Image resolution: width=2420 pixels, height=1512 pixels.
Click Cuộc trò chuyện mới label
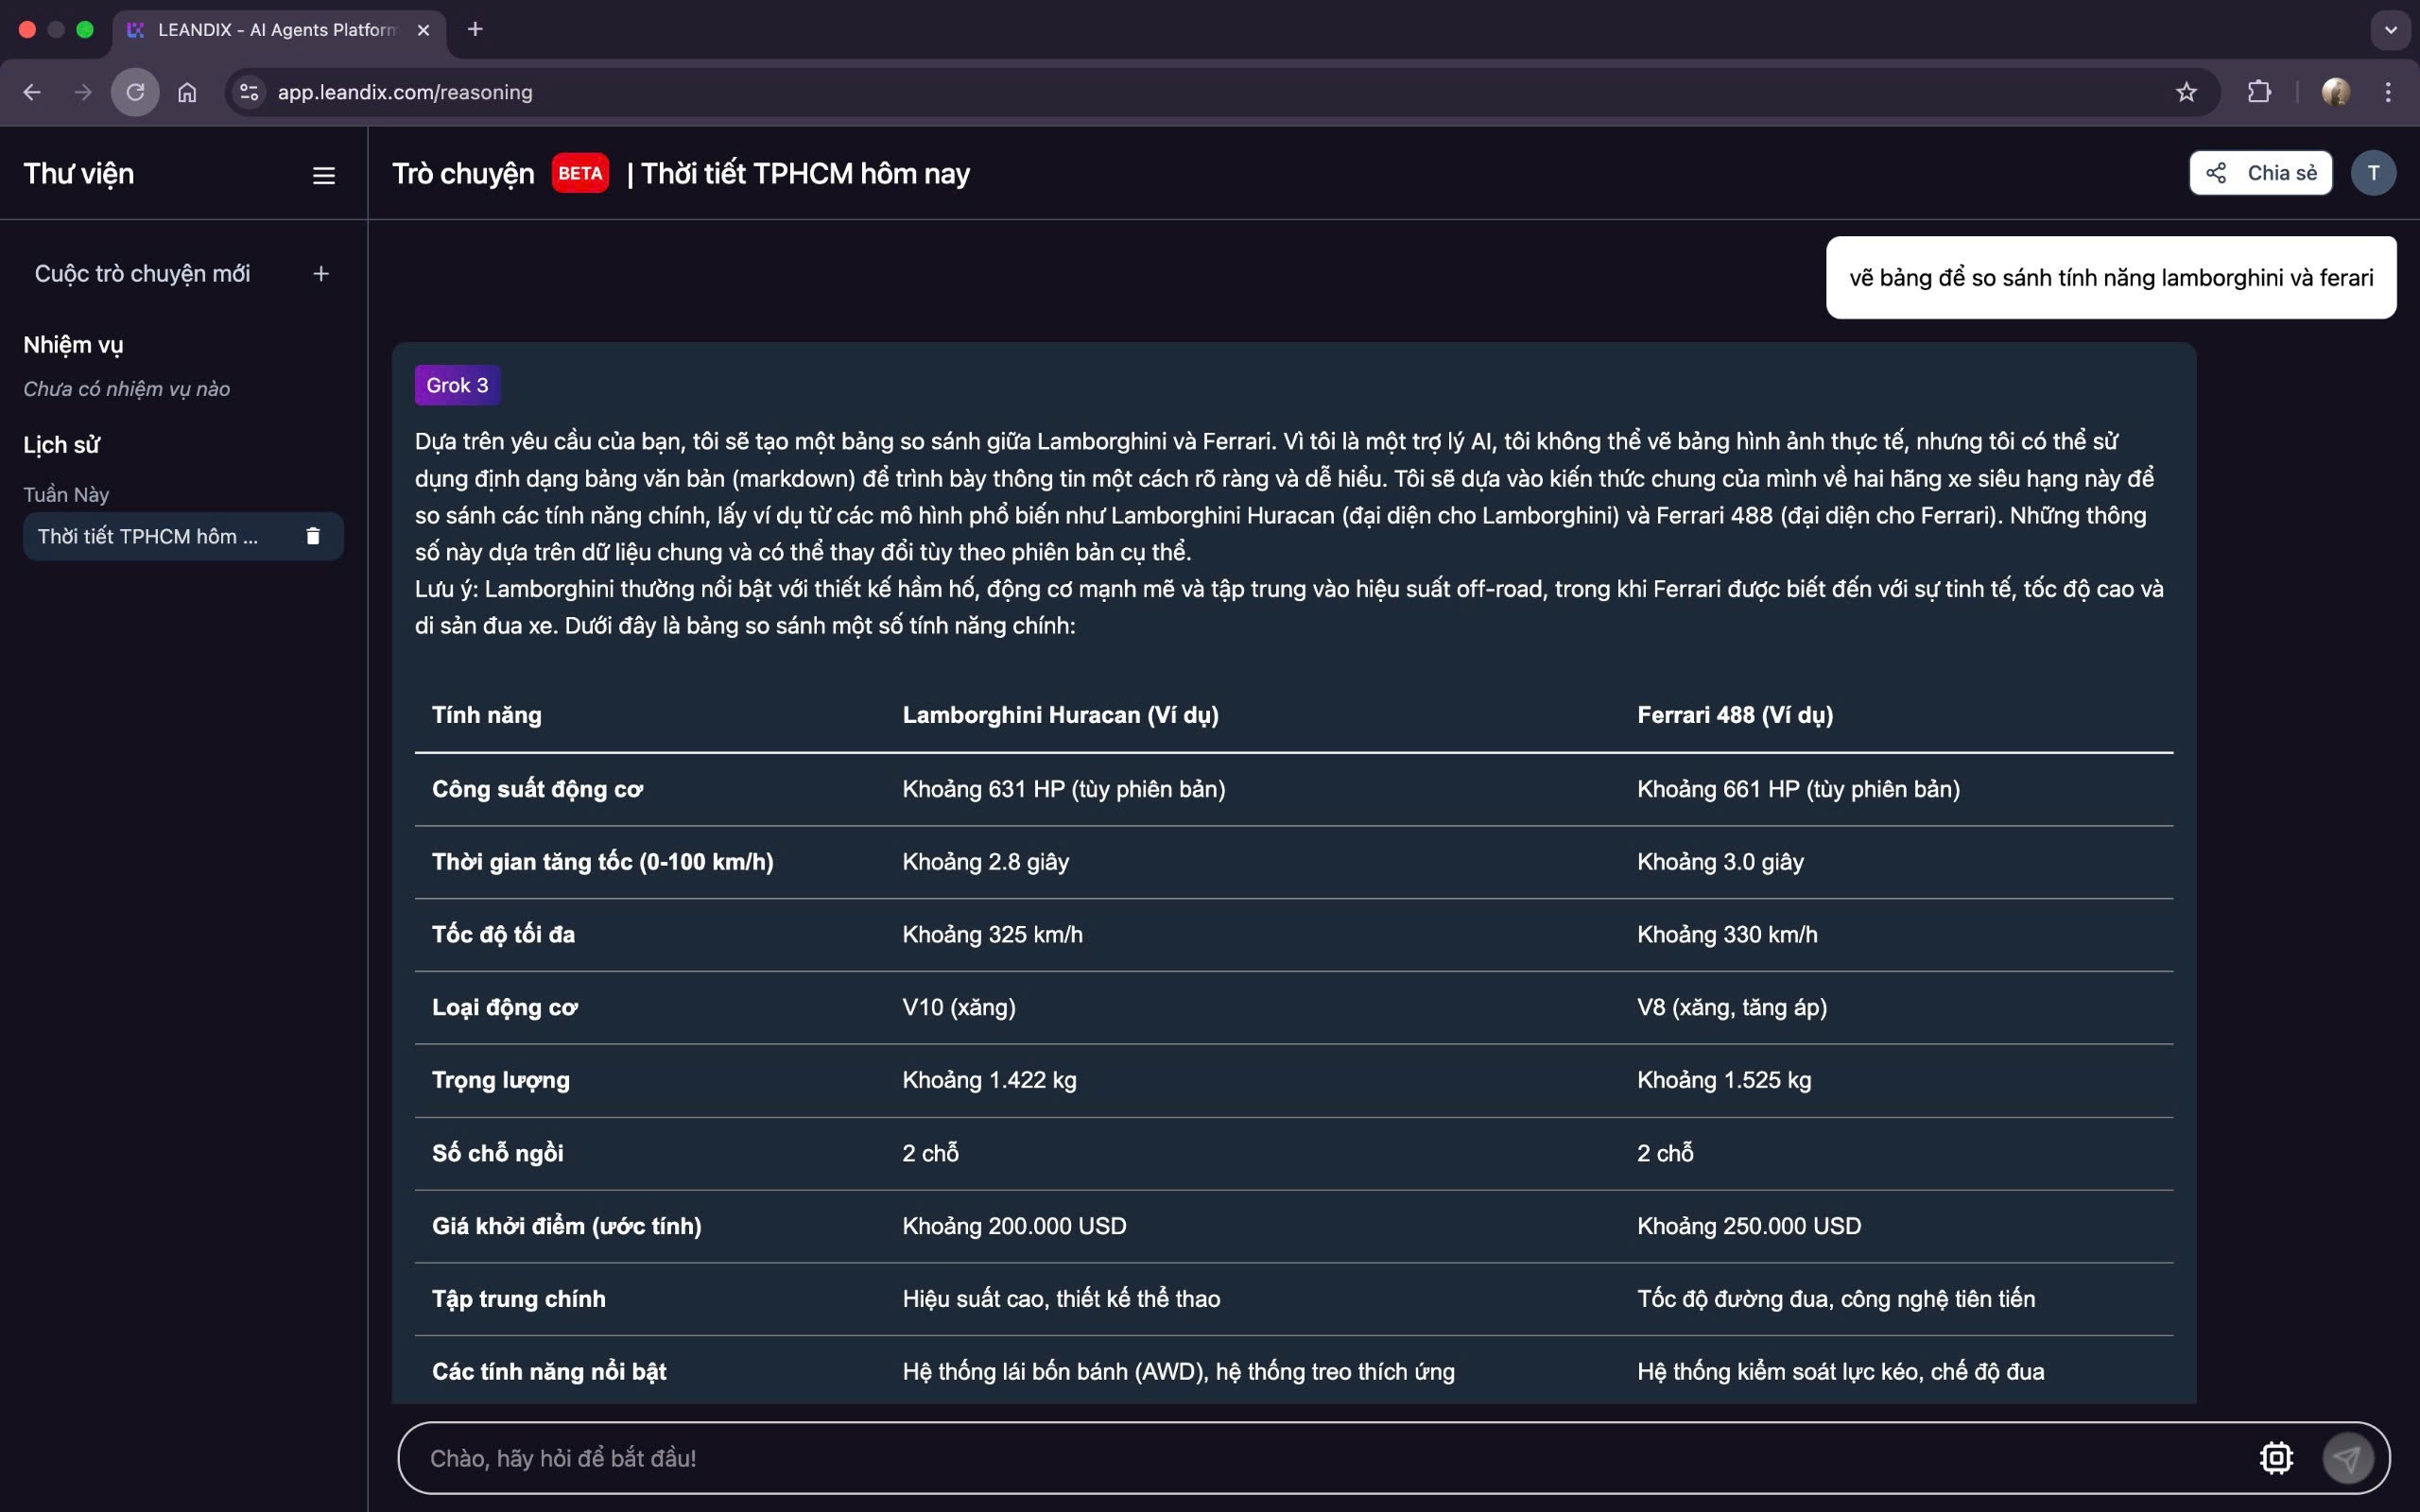pyautogui.click(x=142, y=274)
